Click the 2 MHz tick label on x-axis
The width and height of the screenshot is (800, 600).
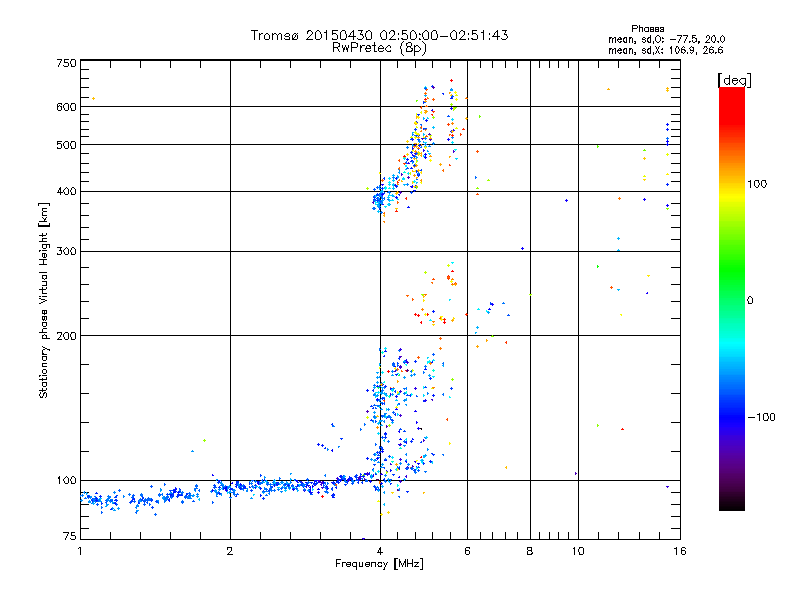[x=230, y=551]
